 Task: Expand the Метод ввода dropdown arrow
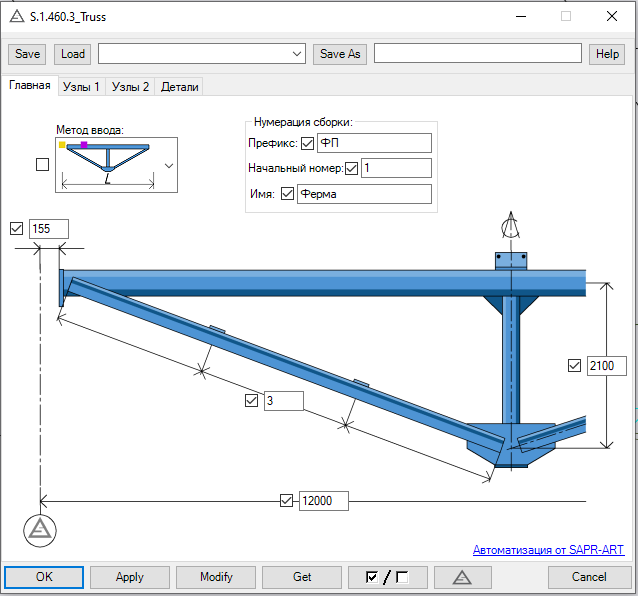click(x=168, y=165)
